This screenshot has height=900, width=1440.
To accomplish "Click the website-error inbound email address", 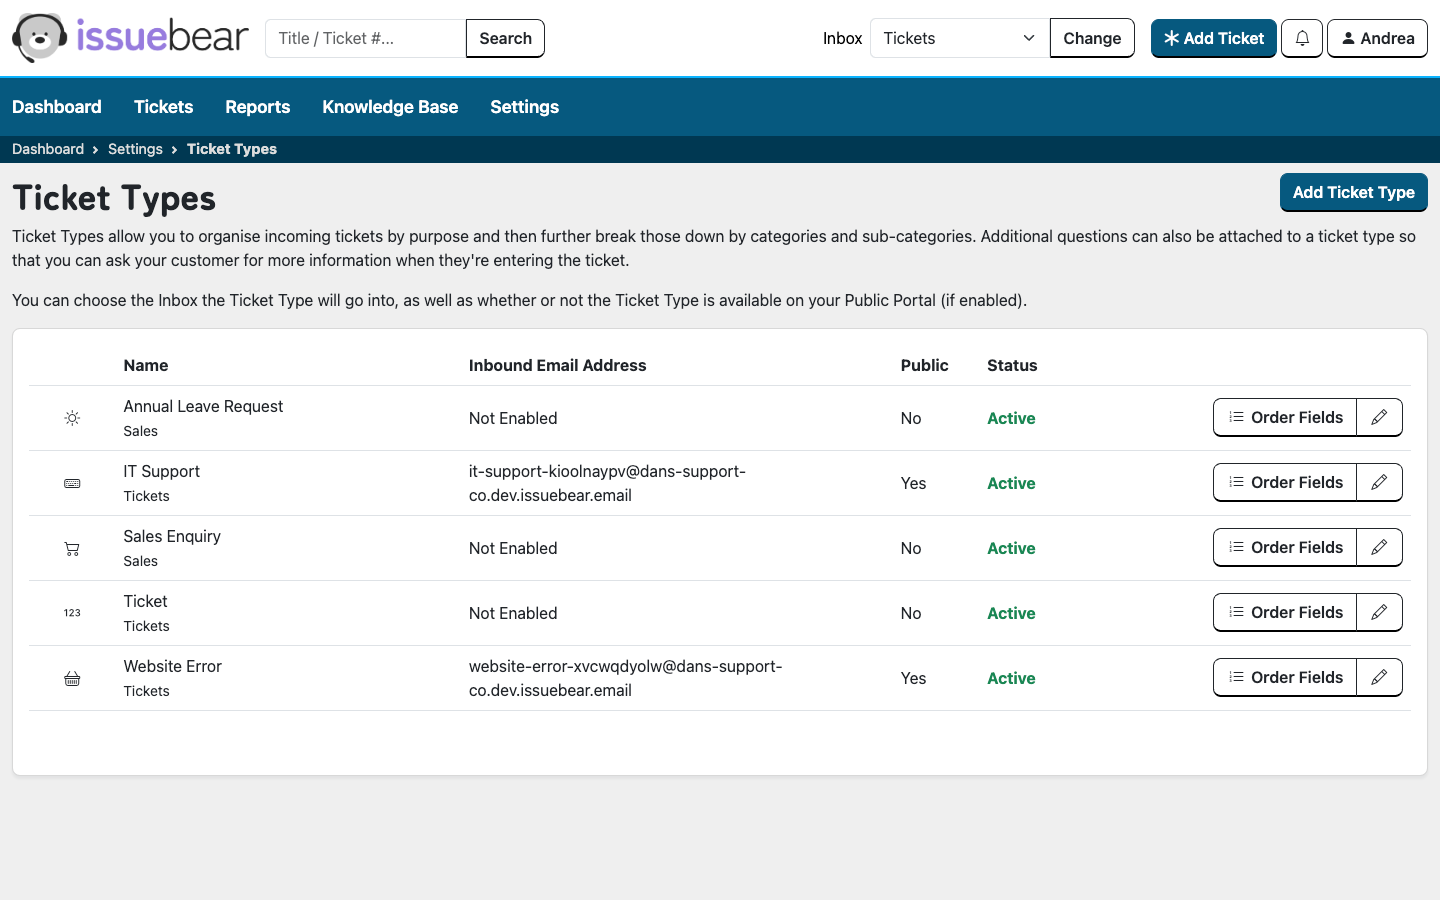I will coord(625,678).
